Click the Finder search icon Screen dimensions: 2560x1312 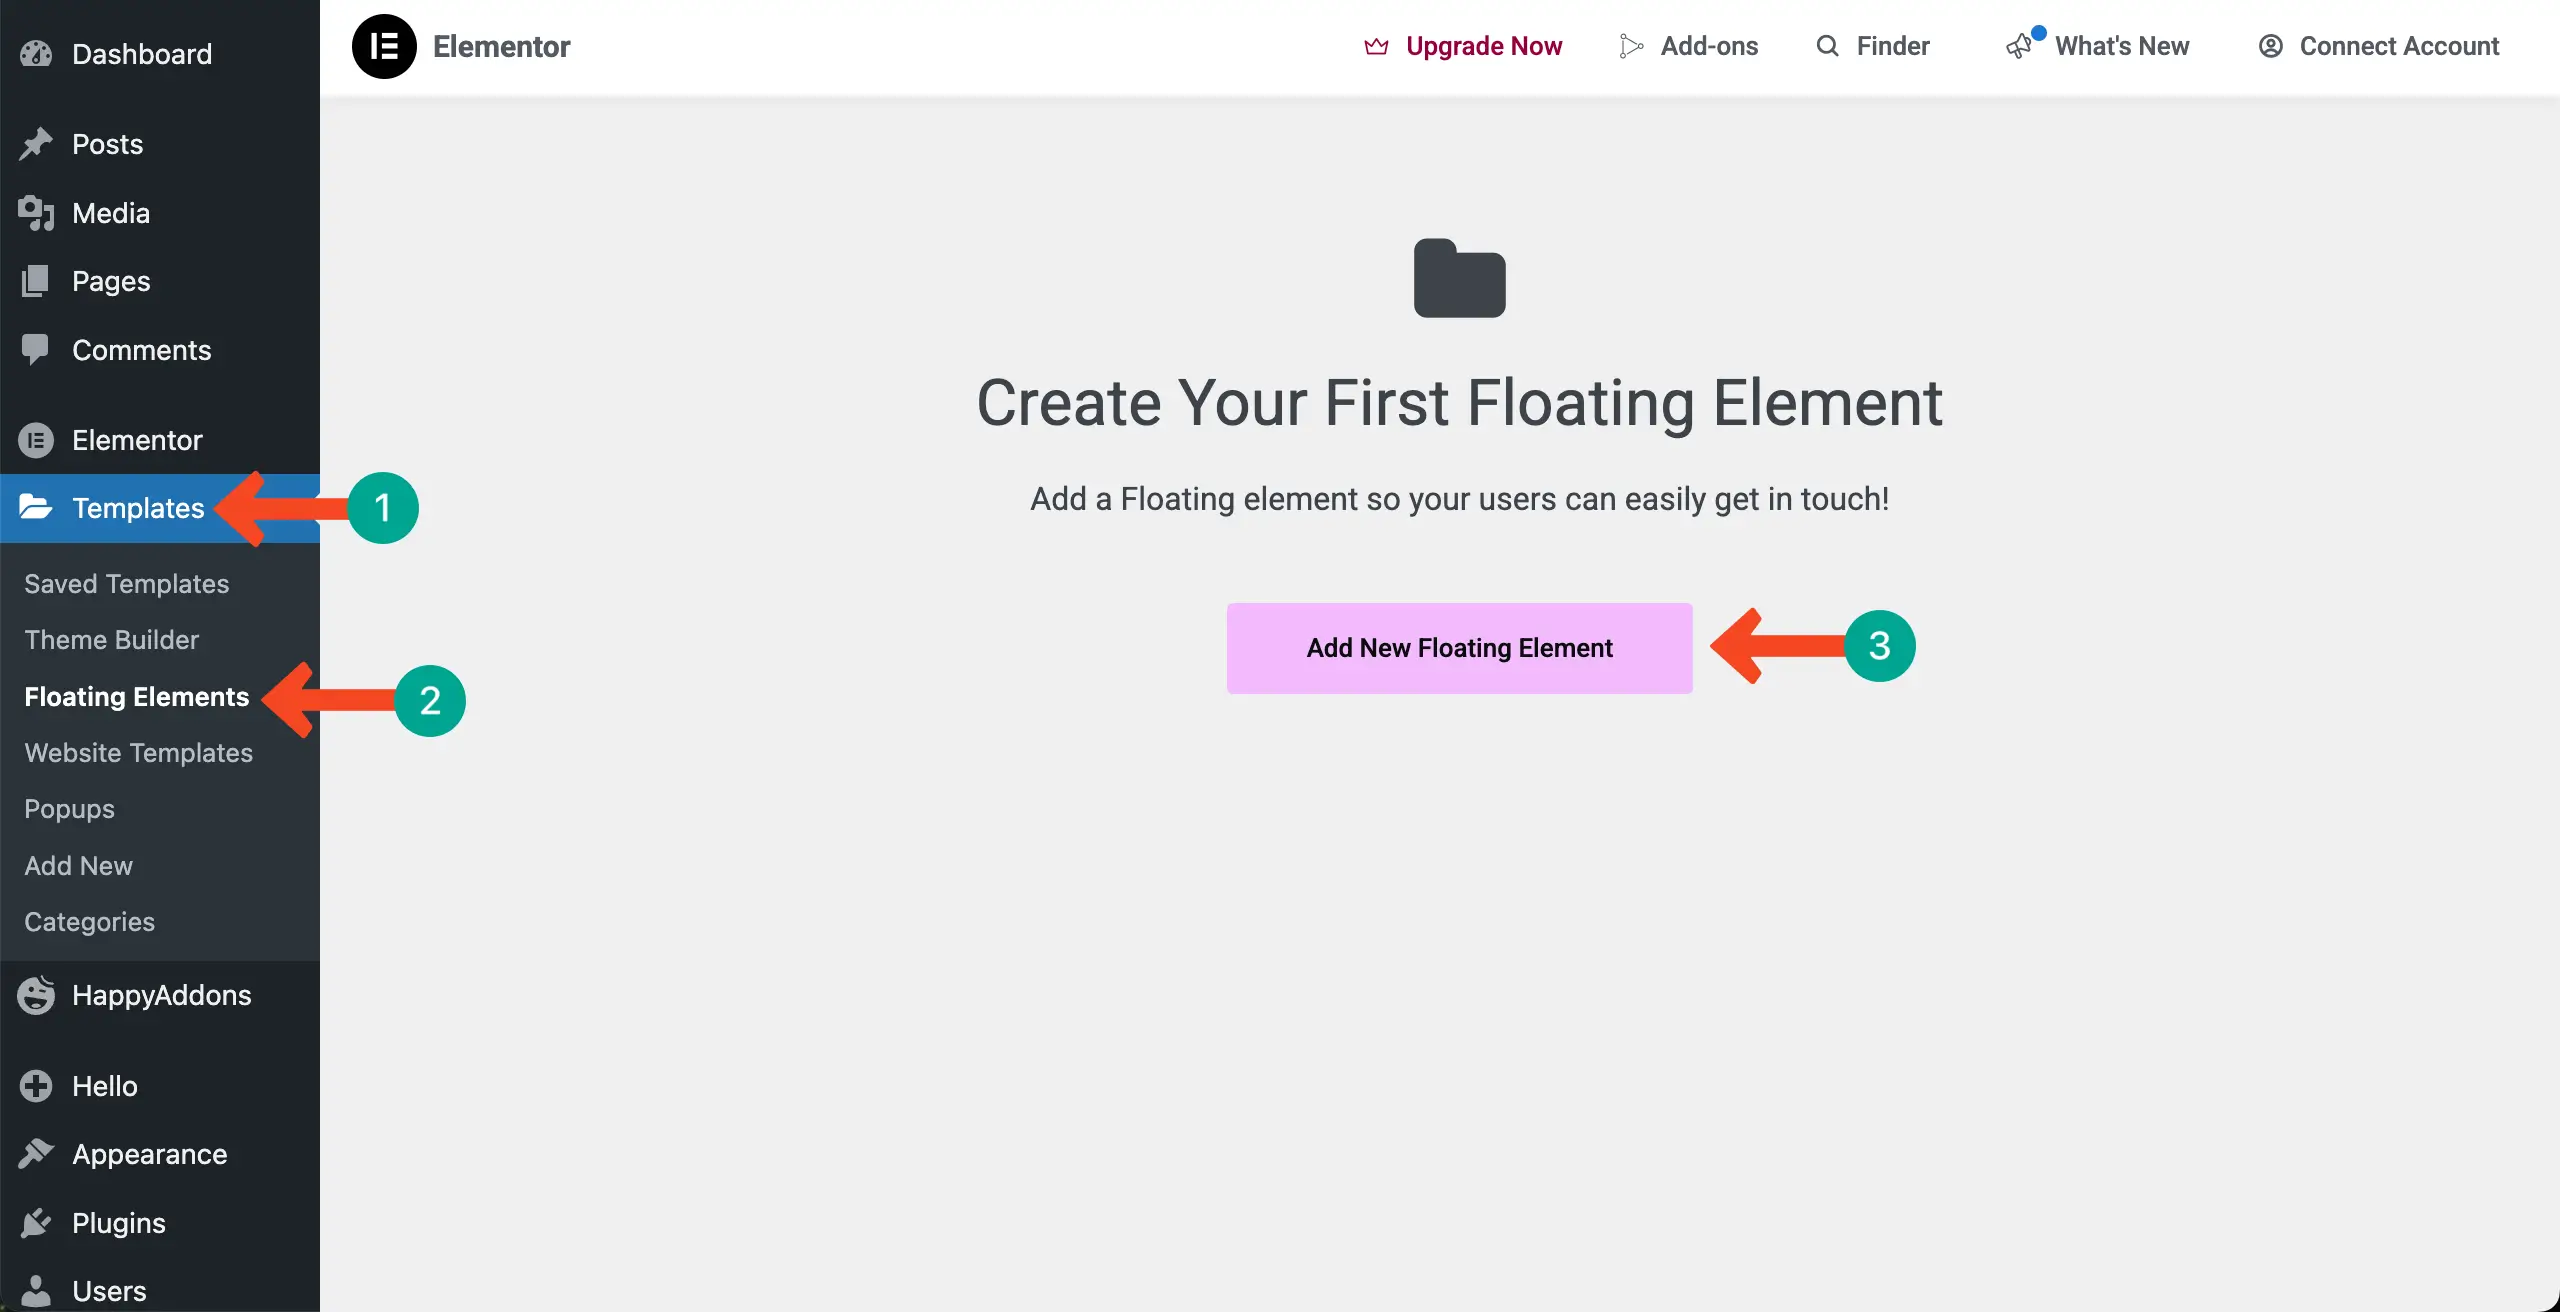click(x=1827, y=46)
